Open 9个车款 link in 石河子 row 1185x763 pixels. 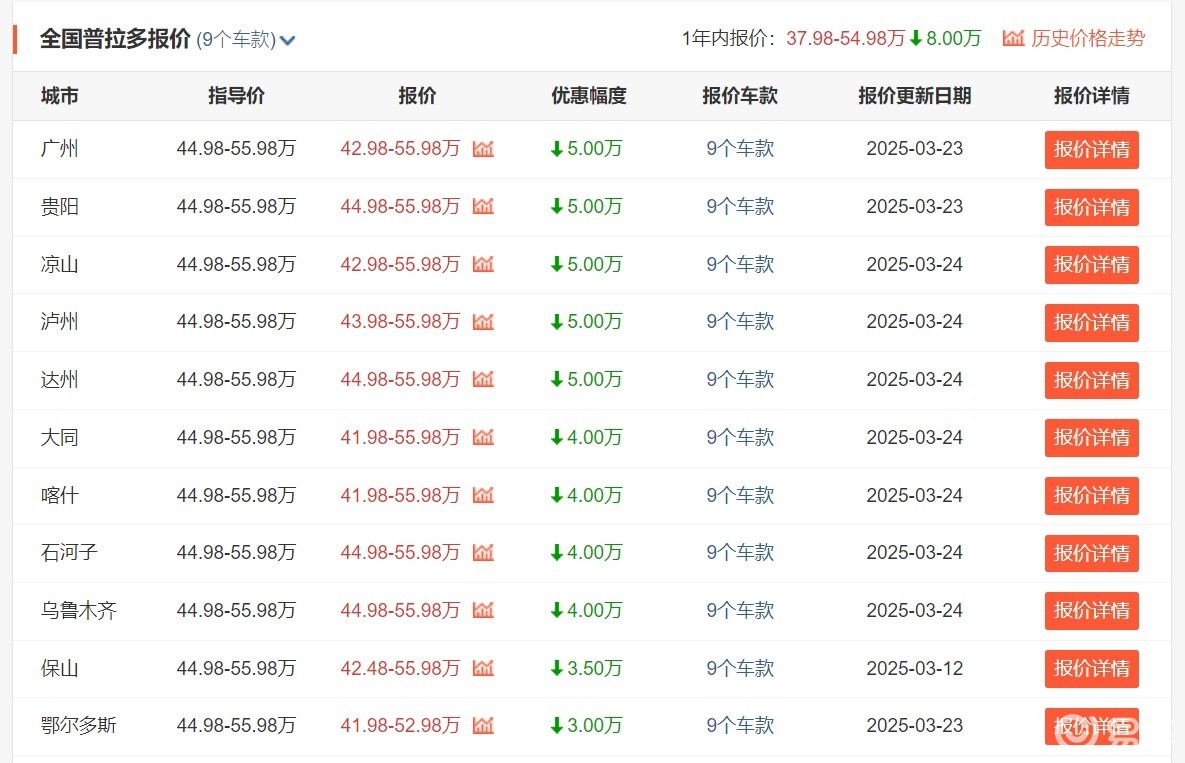click(740, 553)
